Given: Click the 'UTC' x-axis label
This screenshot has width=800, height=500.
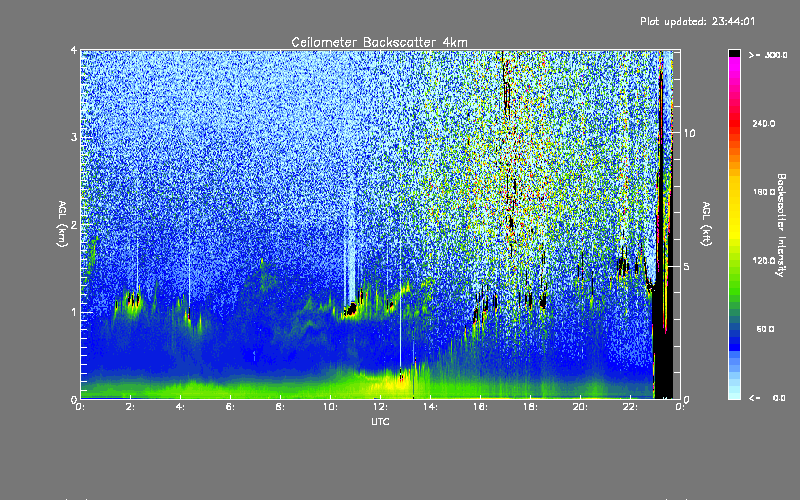Looking at the screenshot, I should (x=380, y=421).
